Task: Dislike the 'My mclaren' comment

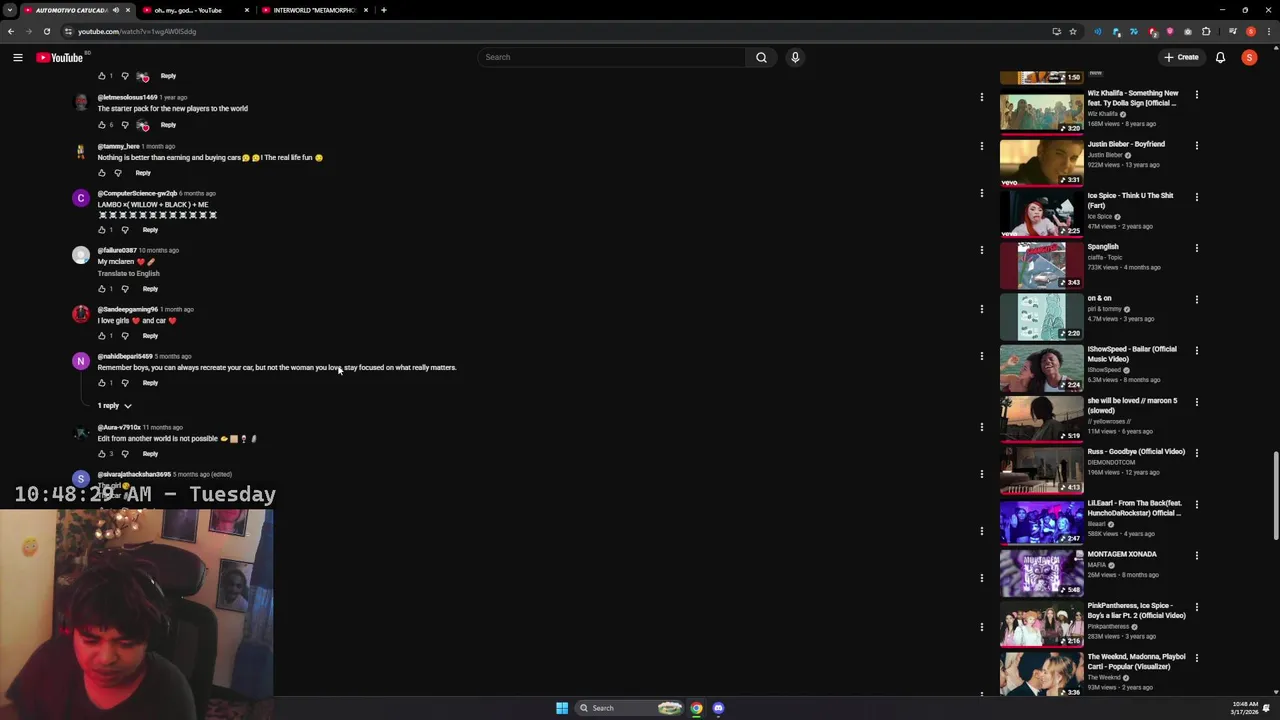Action: 125,289
